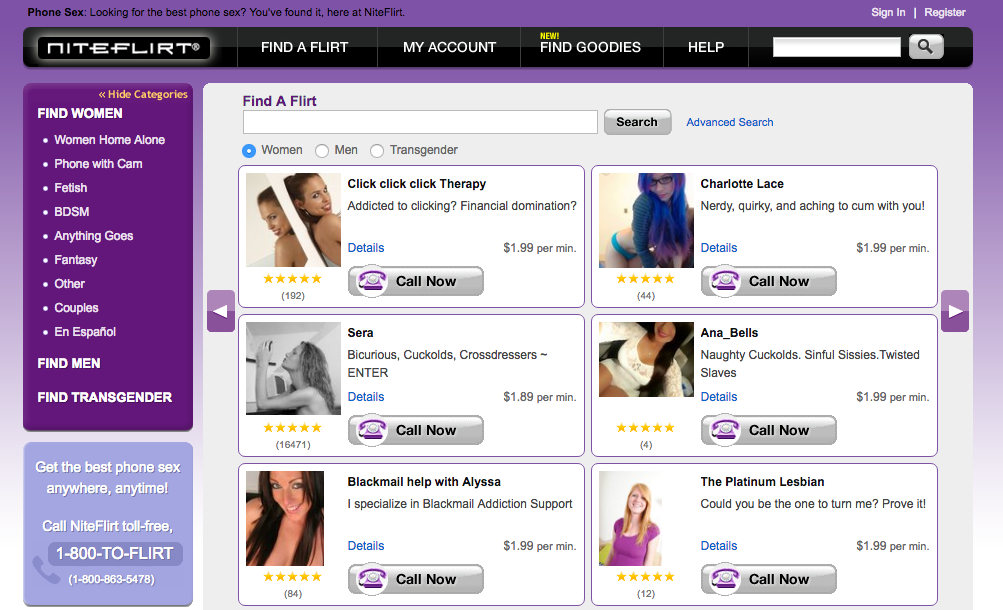Open Details for Ana_Bells
The image size is (1003, 610).
(718, 396)
